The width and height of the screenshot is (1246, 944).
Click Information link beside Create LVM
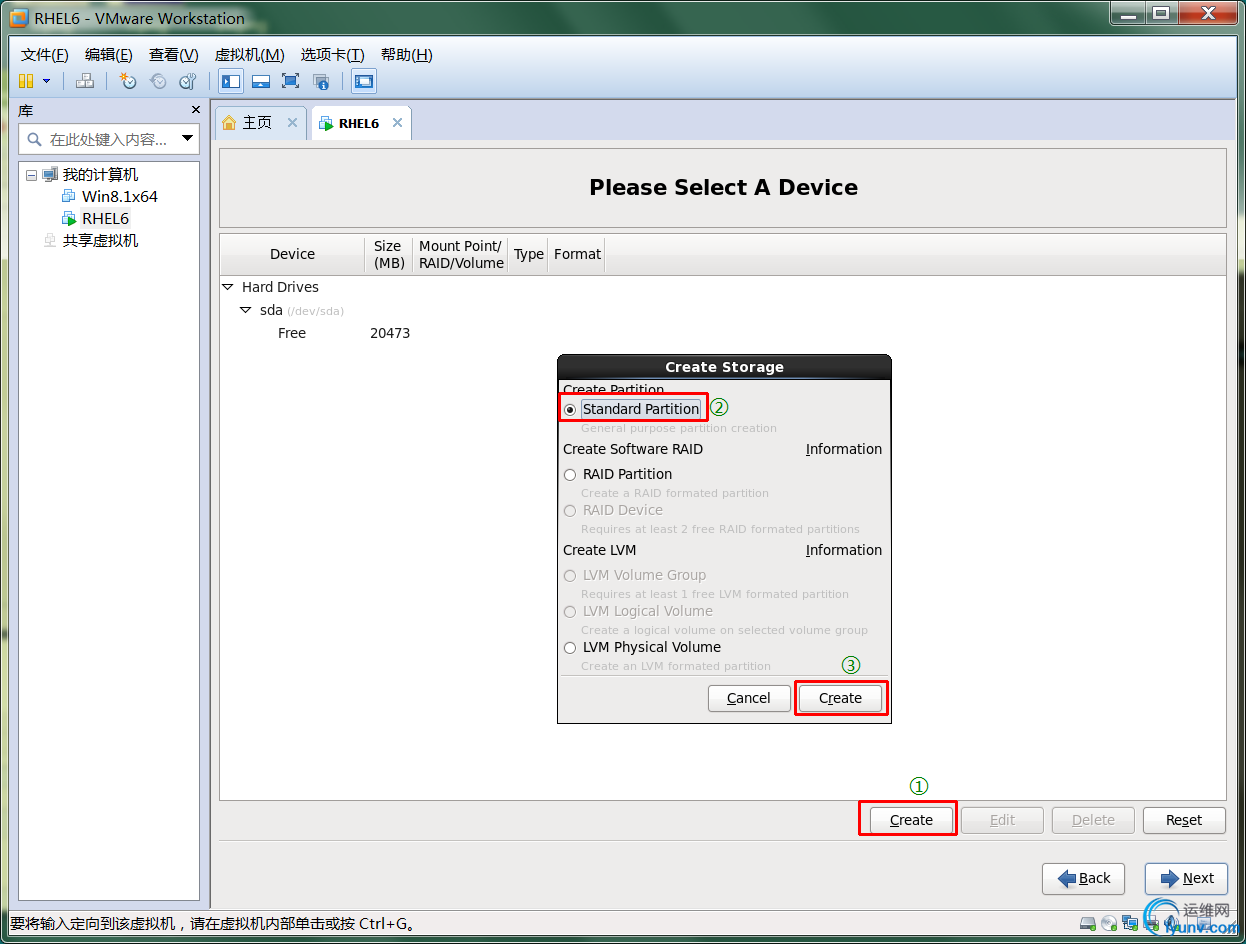844,550
